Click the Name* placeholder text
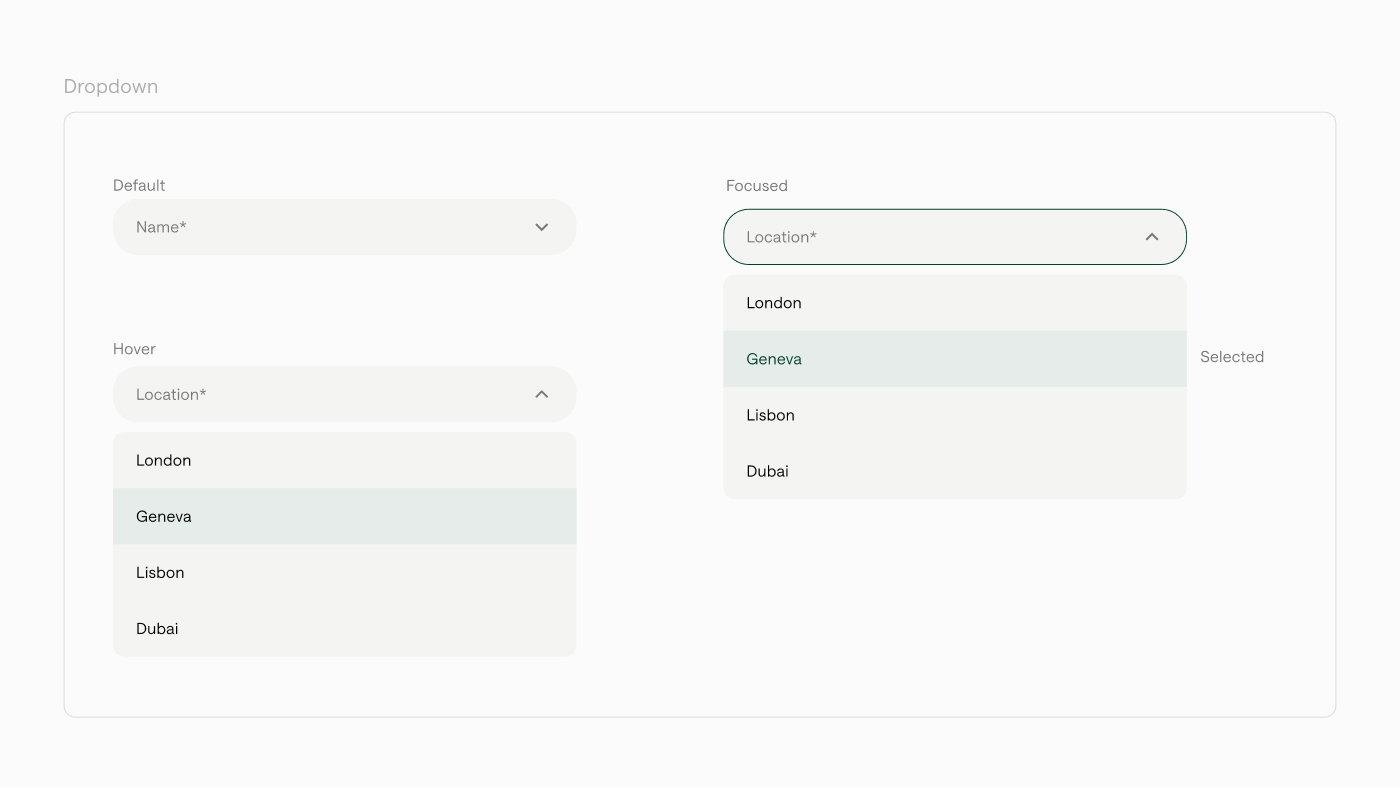This screenshot has height=788, width=1400. click(x=161, y=227)
